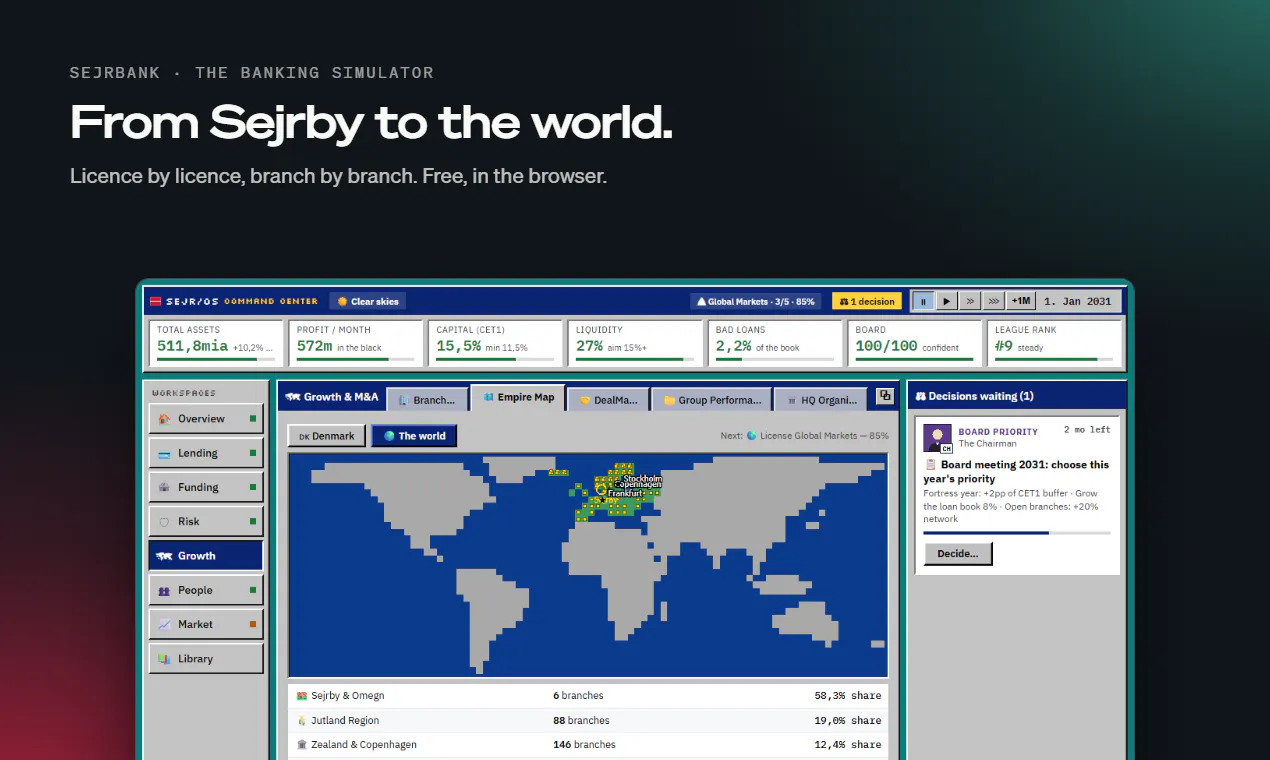The width and height of the screenshot is (1270, 760).
Task: Click the 88 branches cell
Action: pyautogui.click(x=581, y=720)
